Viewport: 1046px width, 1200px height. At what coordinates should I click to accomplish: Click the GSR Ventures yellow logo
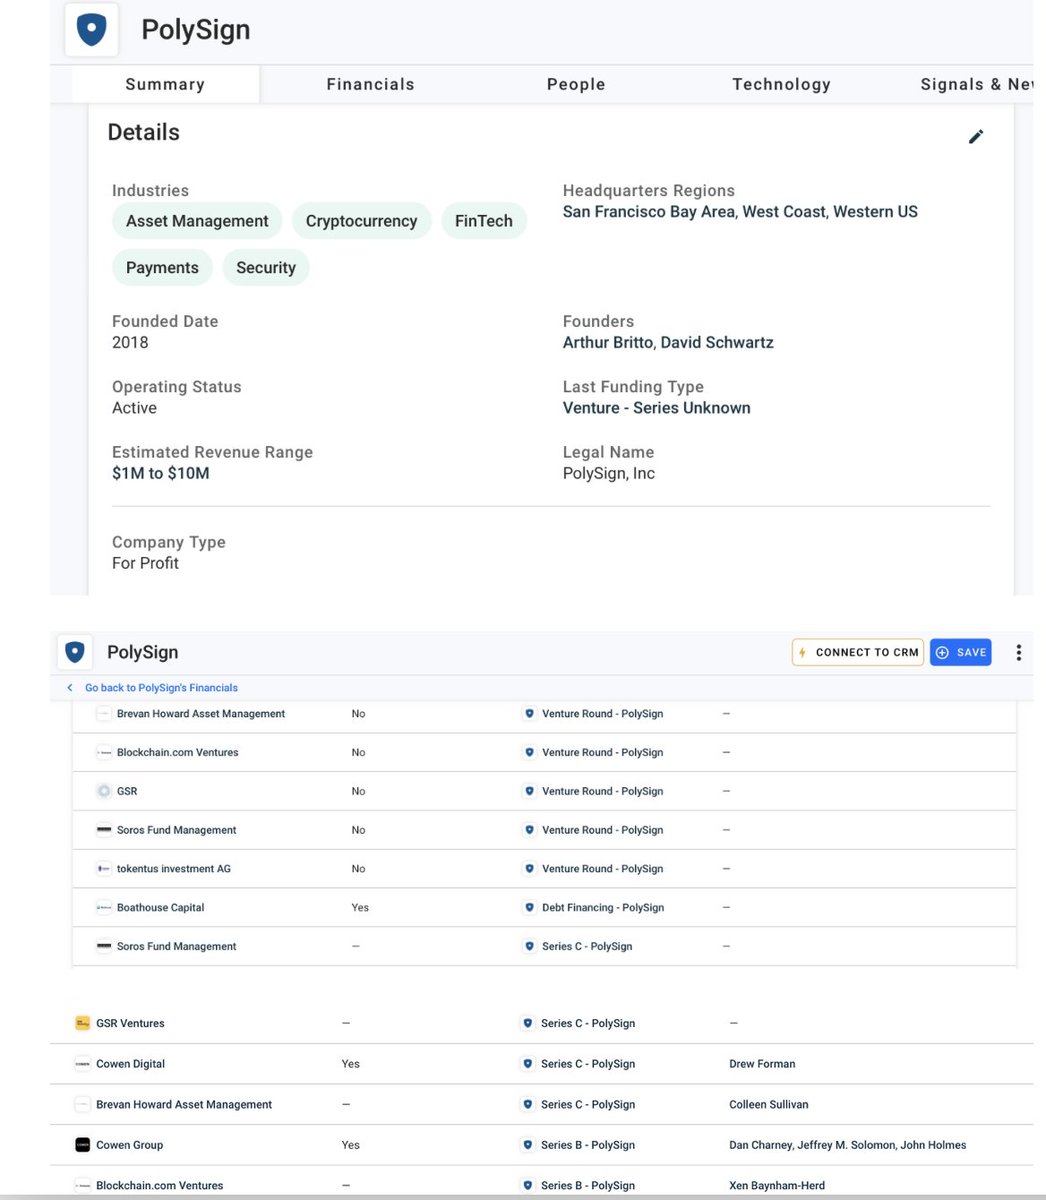tap(83, 1023)
